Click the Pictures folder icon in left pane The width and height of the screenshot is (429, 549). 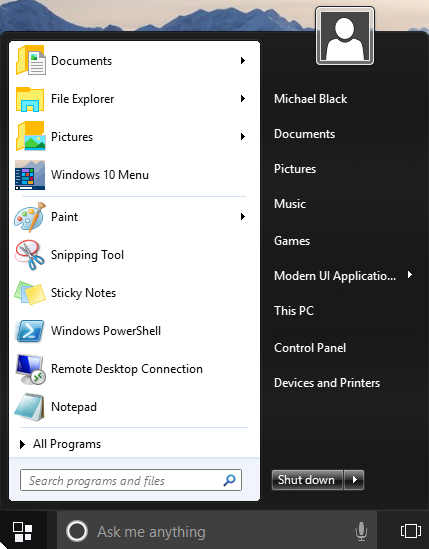tap(30, 137)
